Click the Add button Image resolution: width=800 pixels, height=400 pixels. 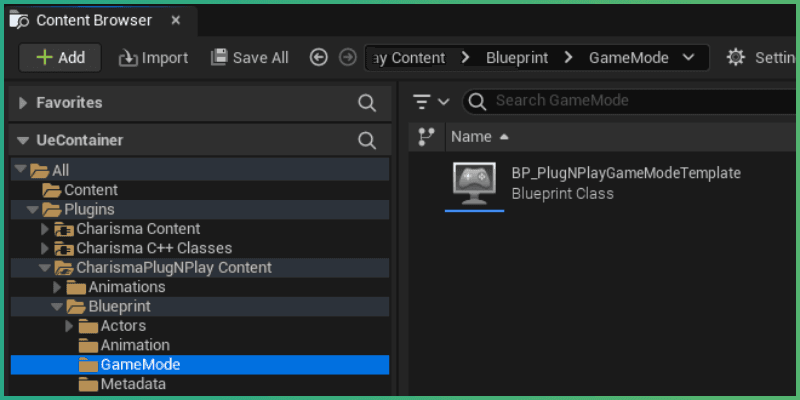tap(60, 58)
